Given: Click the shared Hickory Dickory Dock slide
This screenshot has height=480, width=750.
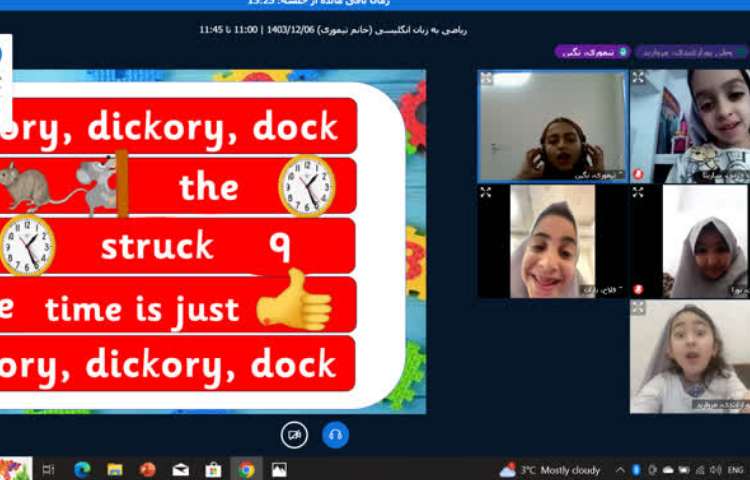Looking at the screenshot, I should (x=213, y=241).
